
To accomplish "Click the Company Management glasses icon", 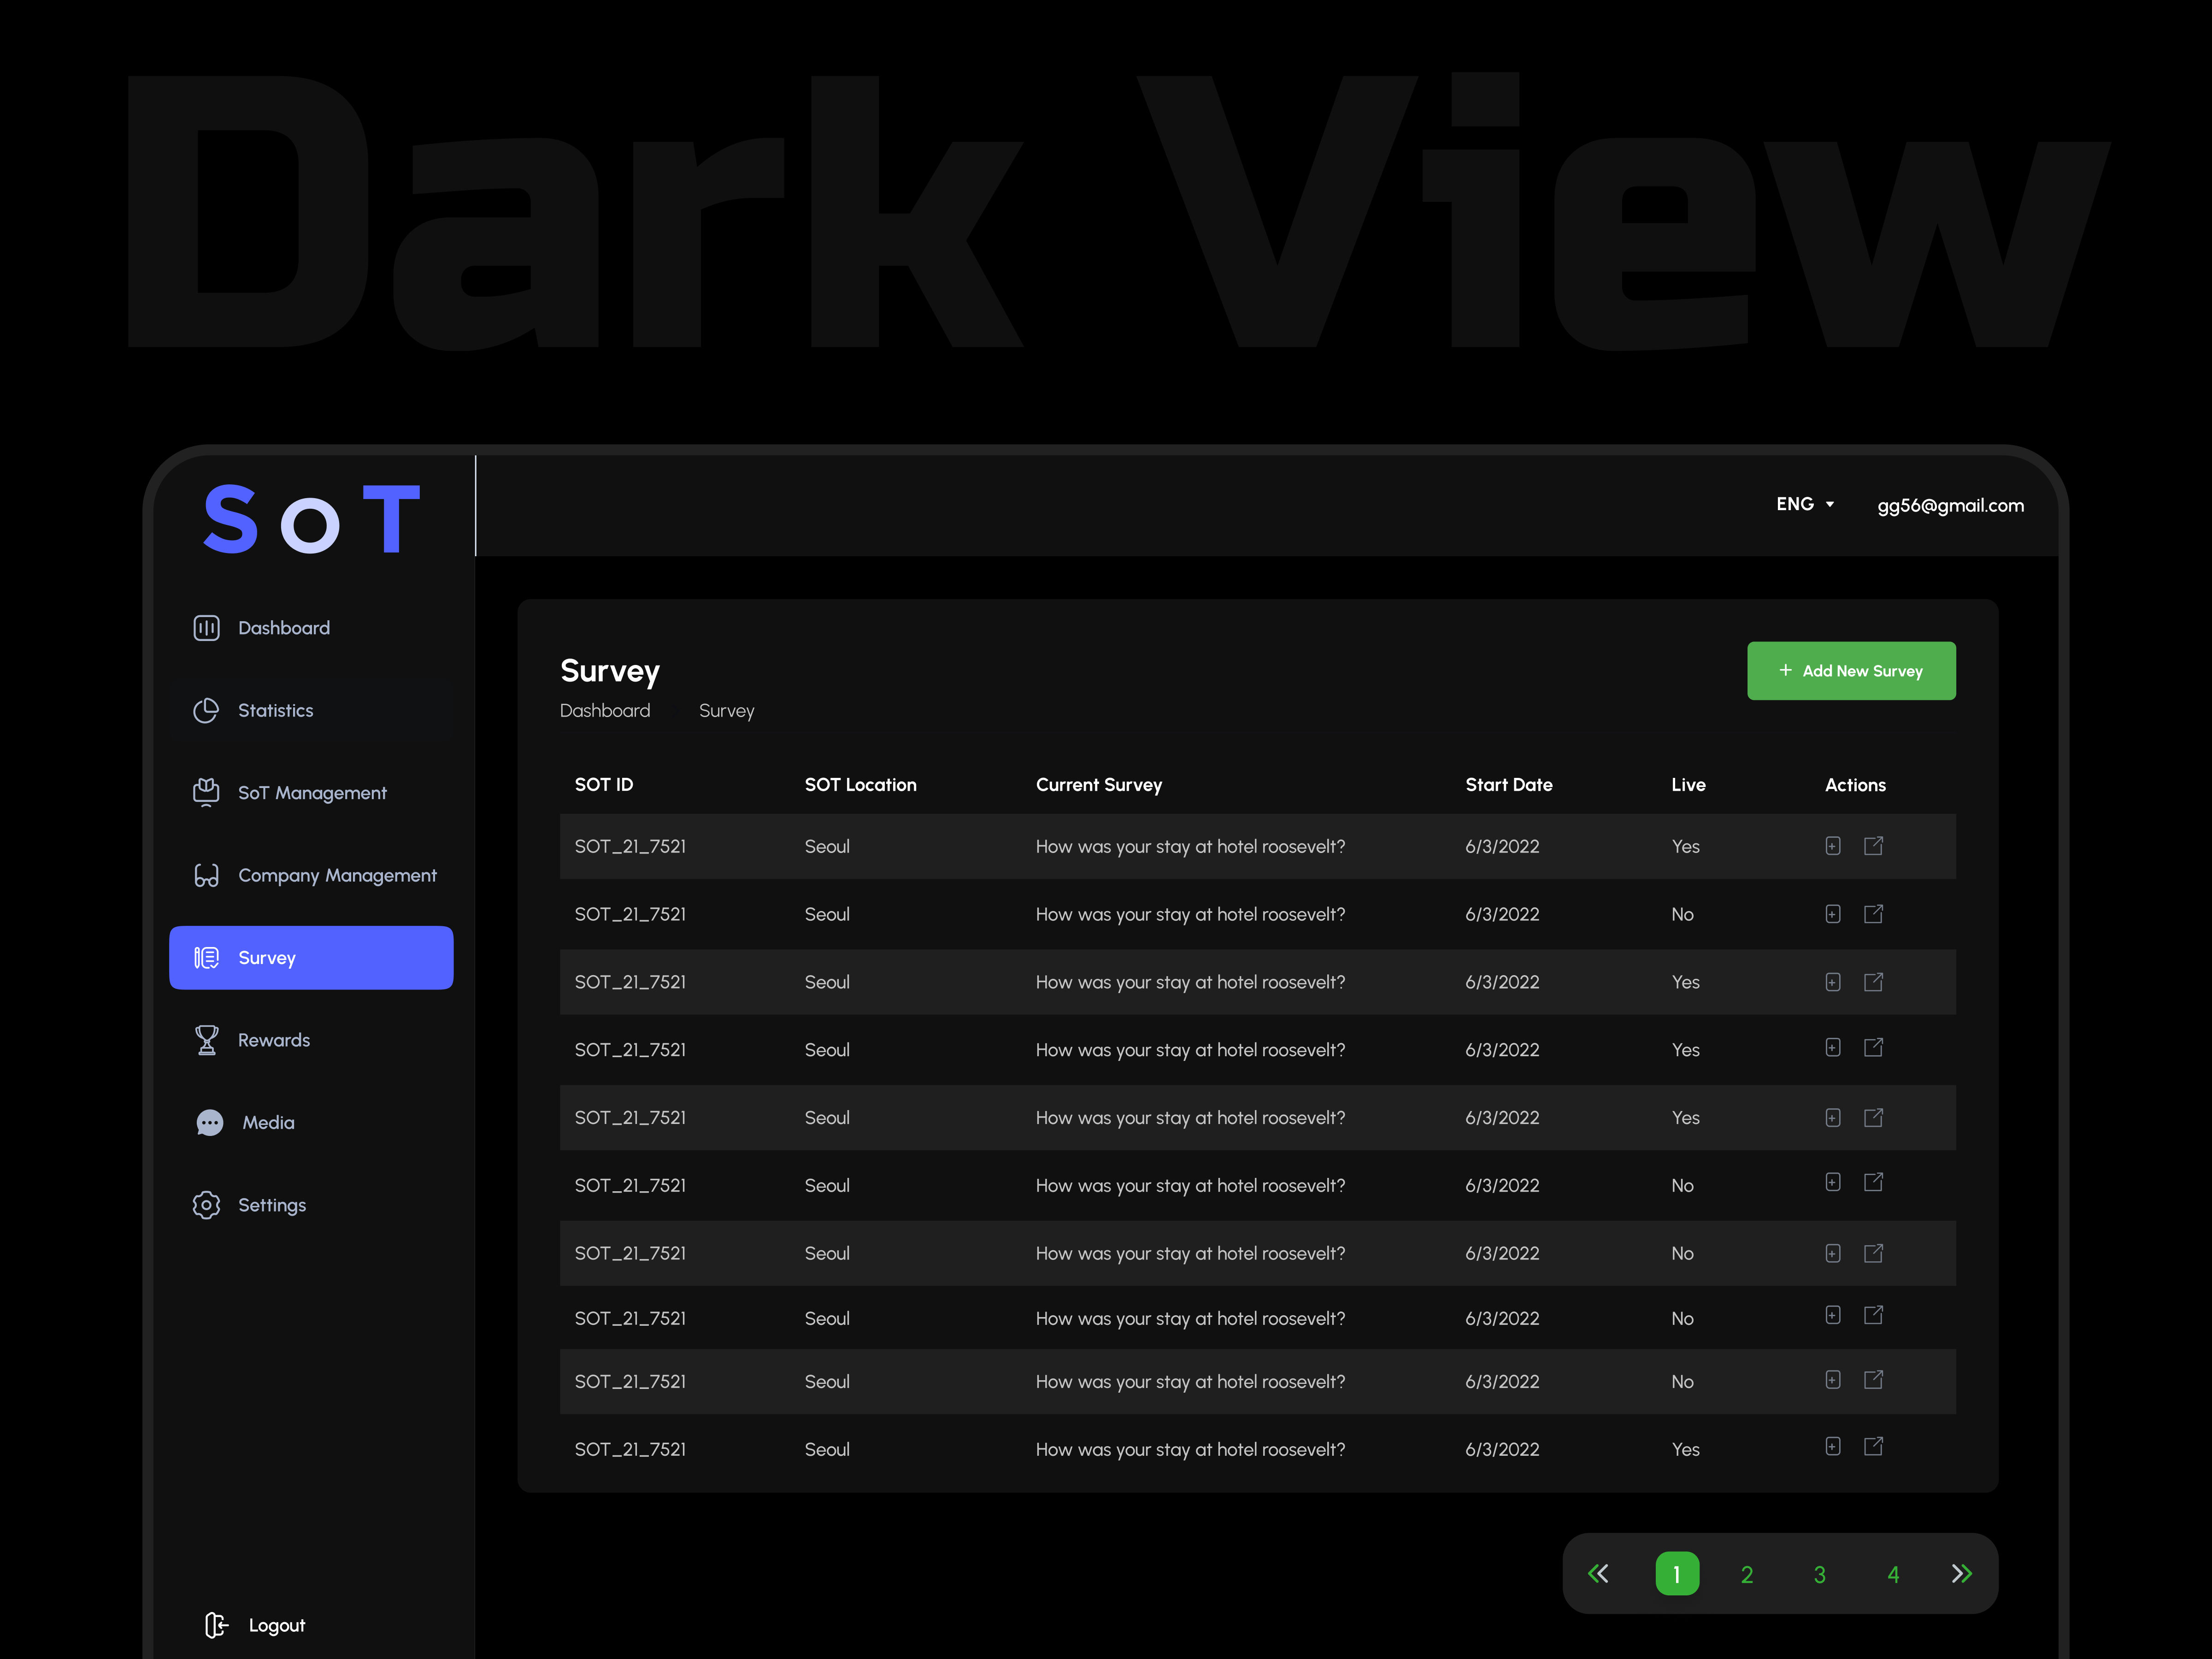I will (x=206, y=875).
